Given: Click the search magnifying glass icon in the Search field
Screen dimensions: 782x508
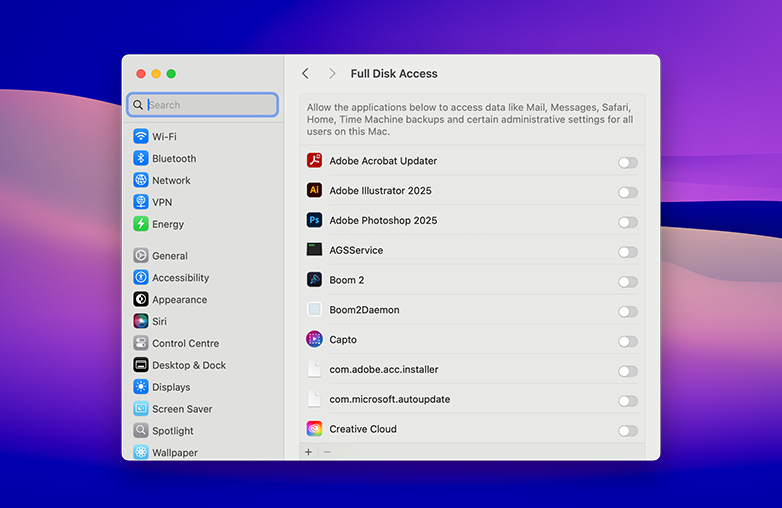Looking at the screenshot, I should point(138,105).
